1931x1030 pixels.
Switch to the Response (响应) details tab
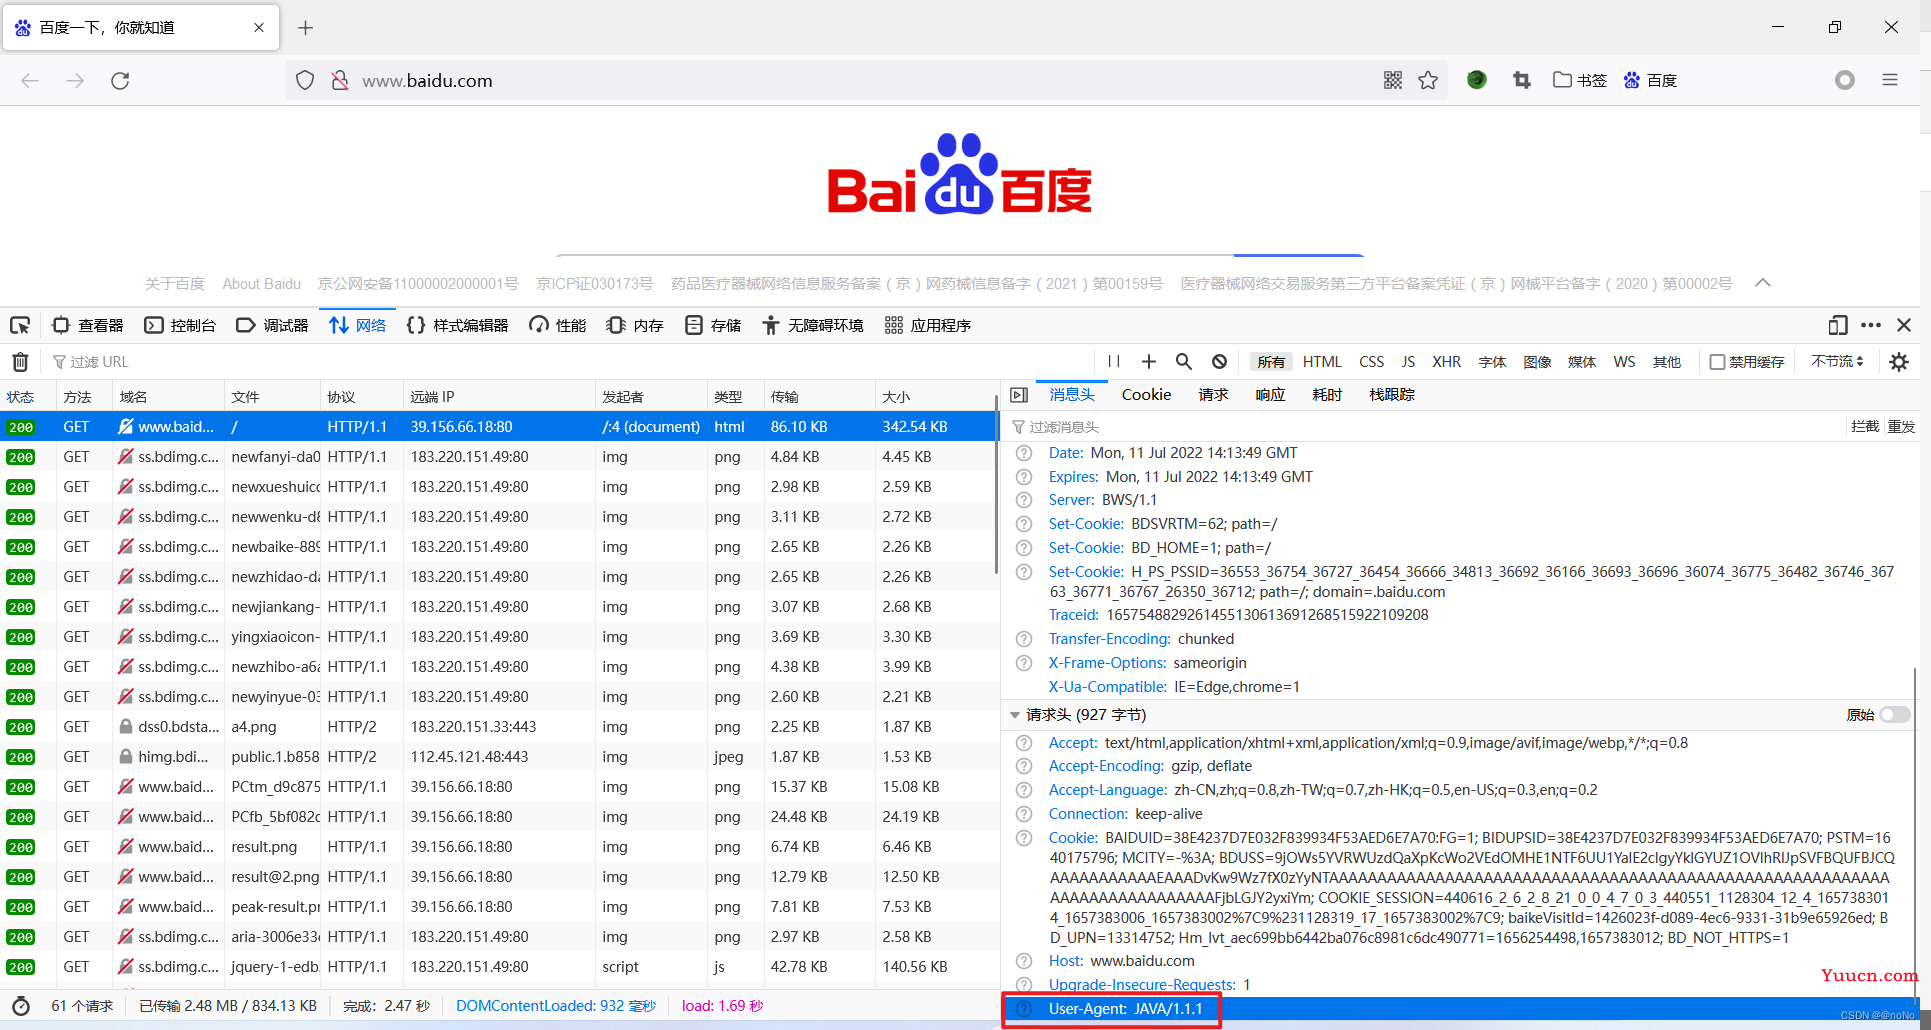pos(1270,395)
